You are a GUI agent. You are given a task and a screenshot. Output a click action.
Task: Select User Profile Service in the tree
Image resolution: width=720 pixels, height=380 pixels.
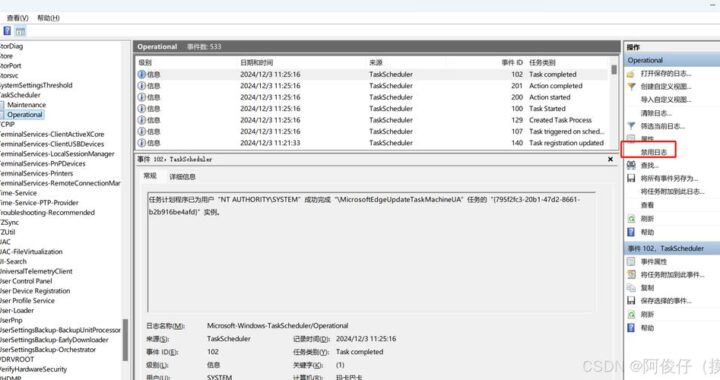28,301
